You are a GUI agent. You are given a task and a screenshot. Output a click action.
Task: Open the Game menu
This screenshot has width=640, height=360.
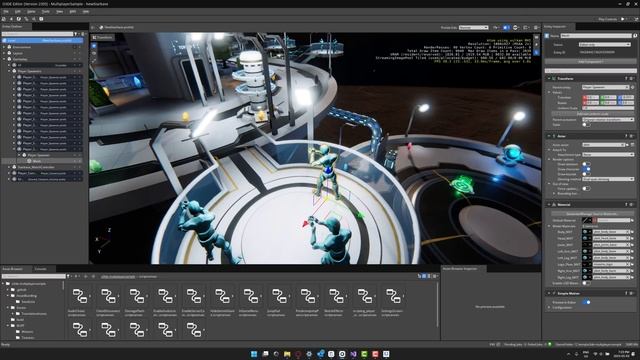(x=31, y=11)
